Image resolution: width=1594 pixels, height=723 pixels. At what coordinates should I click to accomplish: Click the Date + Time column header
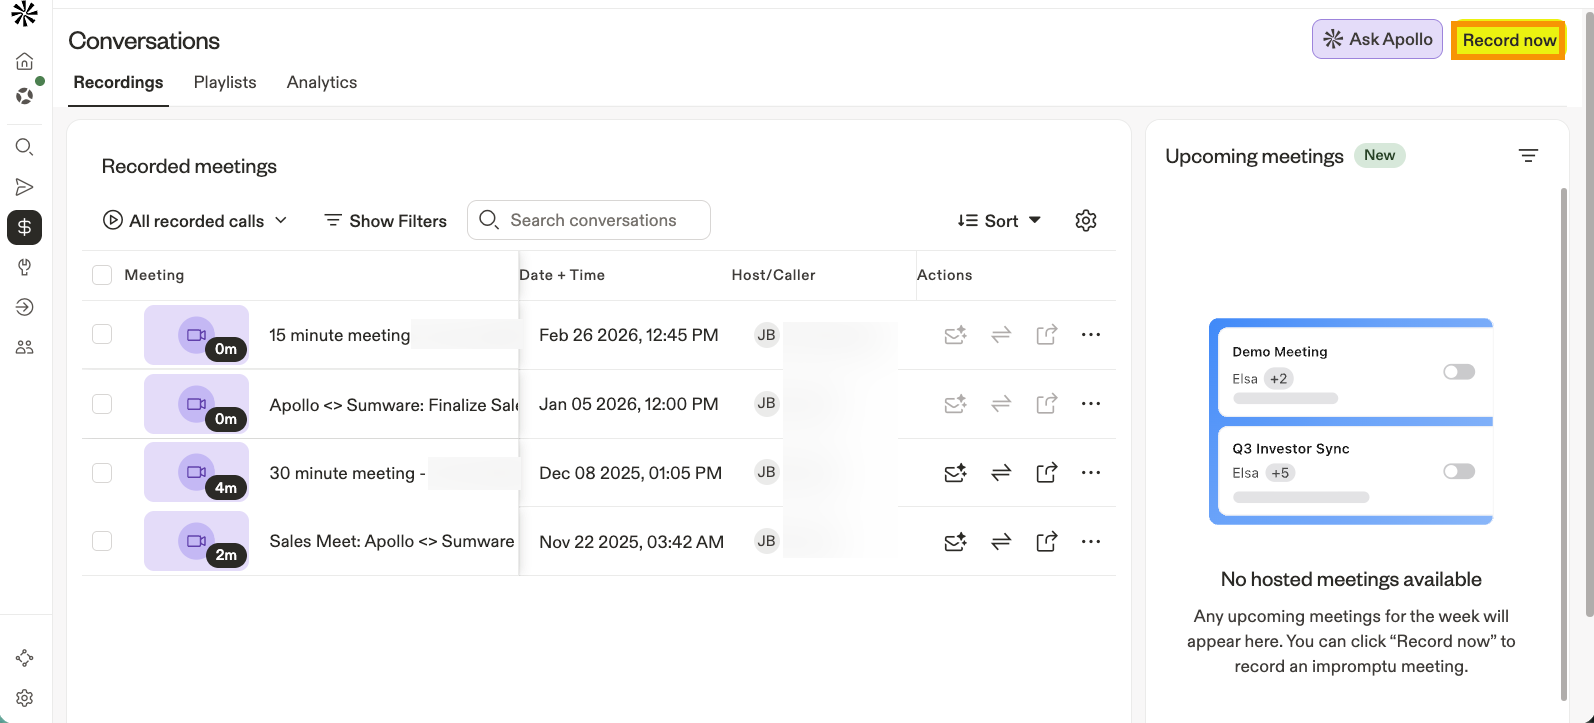pos(562,275)
